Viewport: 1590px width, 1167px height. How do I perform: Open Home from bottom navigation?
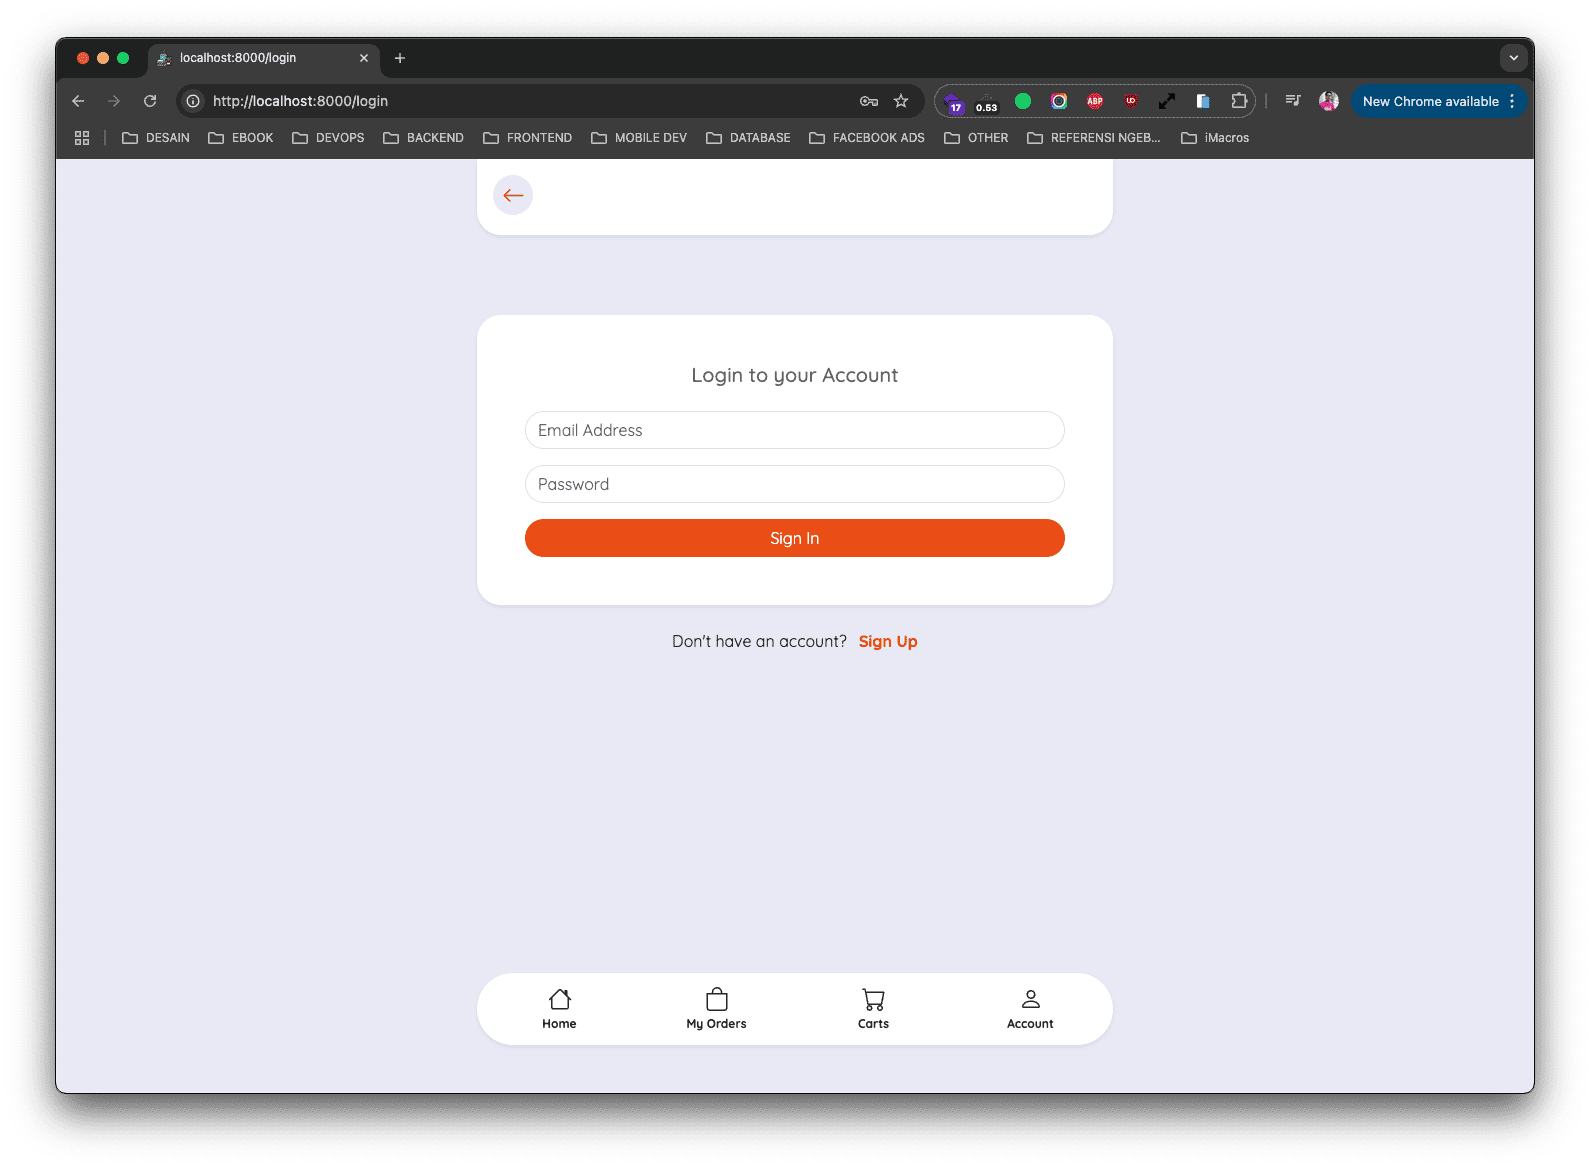pyautogui.click(x=559, y=1008)
